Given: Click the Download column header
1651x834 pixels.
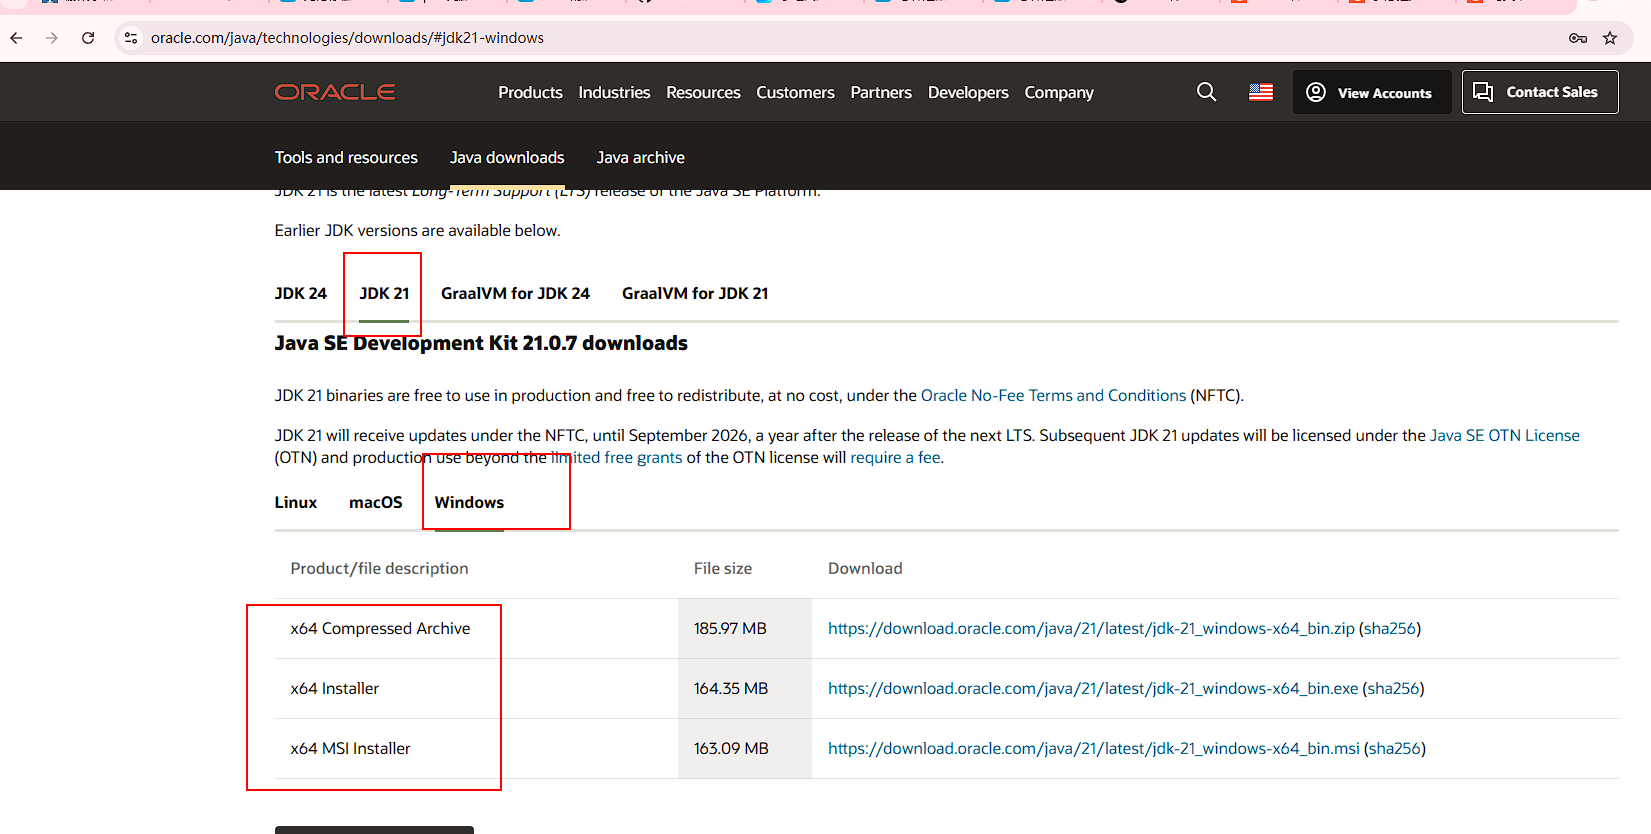Looking at the screenshot, I should click(865, 568).
